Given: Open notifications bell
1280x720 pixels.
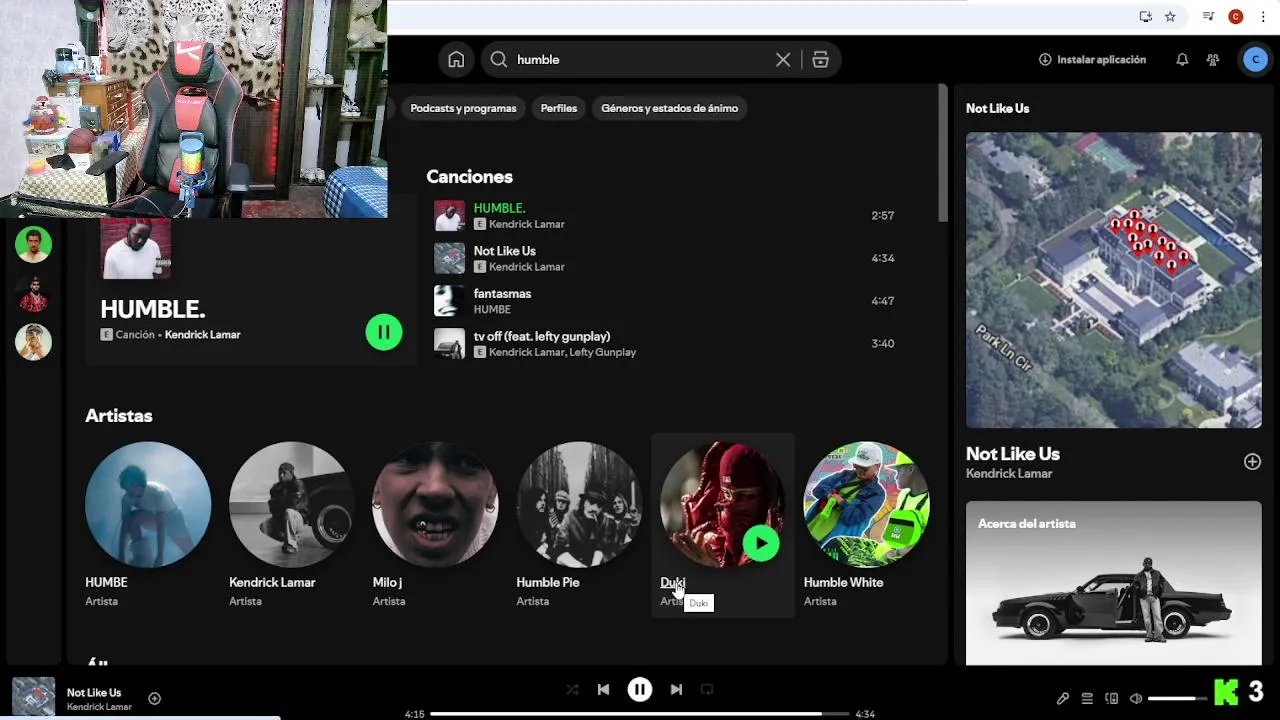Looking at the screenshot, I should 1182,60.
